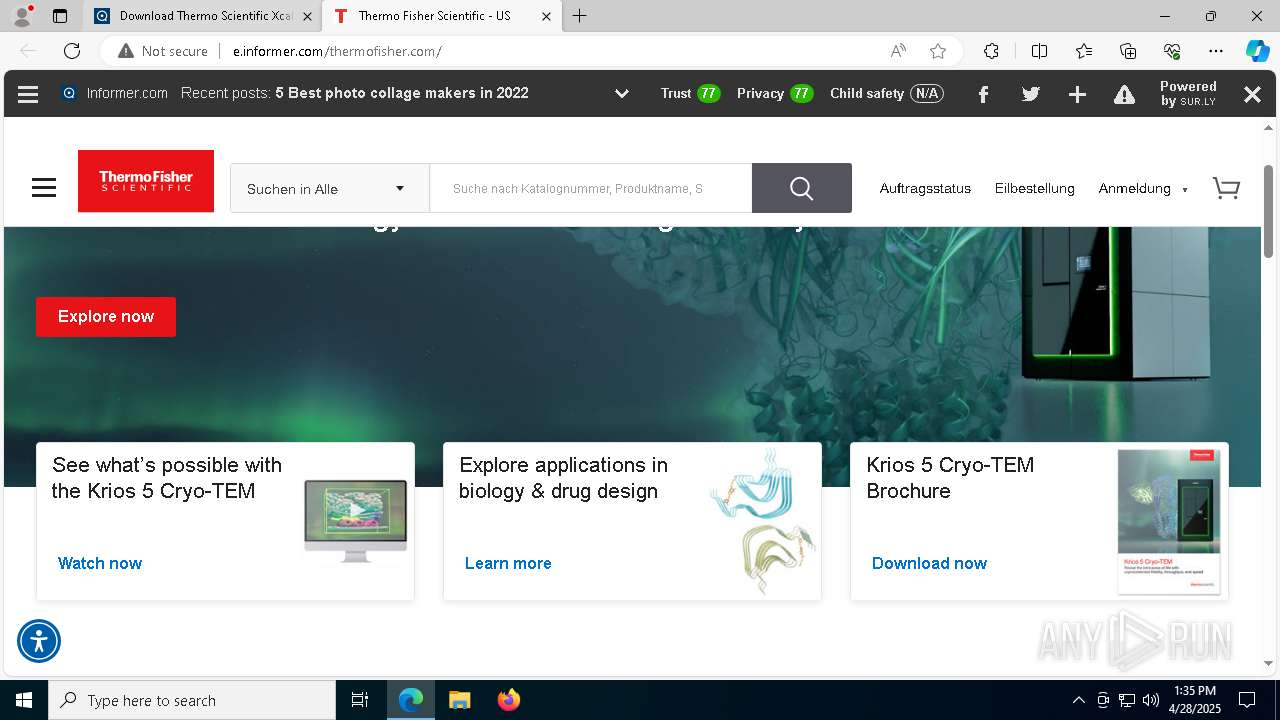Image resolution: width=1280 pixels, height=720 pixels.
Task: Click Learn more link
Action: (508, 563)
